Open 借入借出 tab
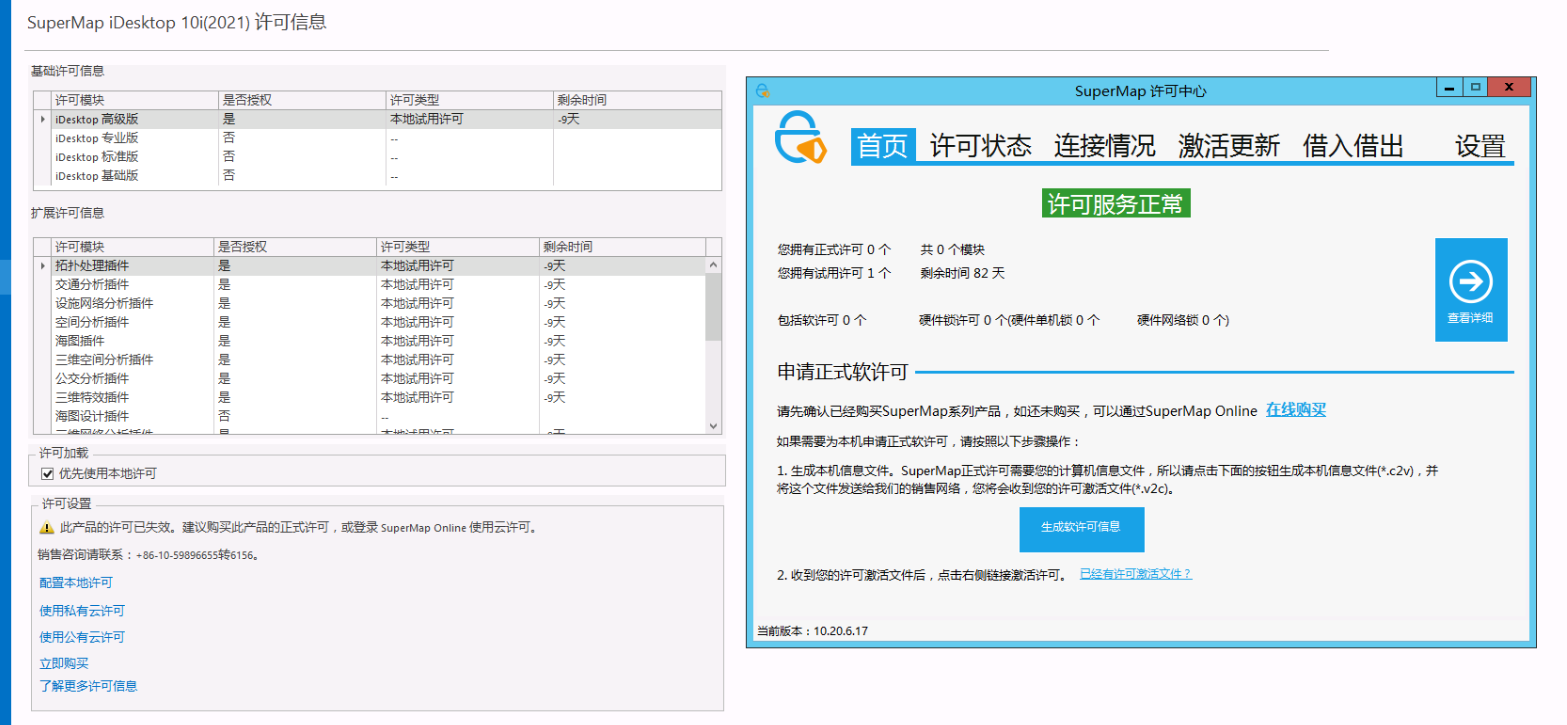 (1353, 146)
